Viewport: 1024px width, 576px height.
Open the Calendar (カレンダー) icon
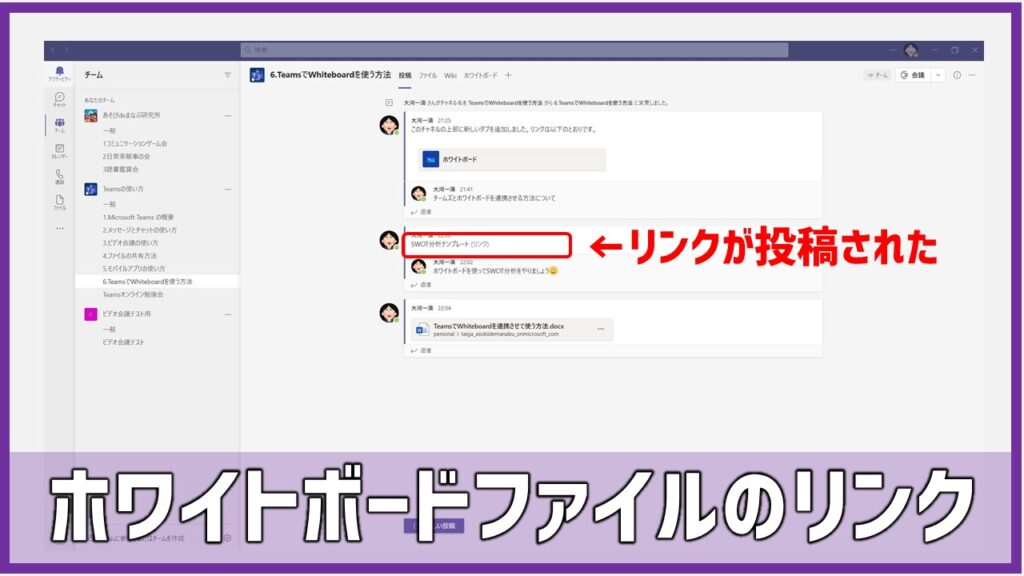(x=59, y=149)
